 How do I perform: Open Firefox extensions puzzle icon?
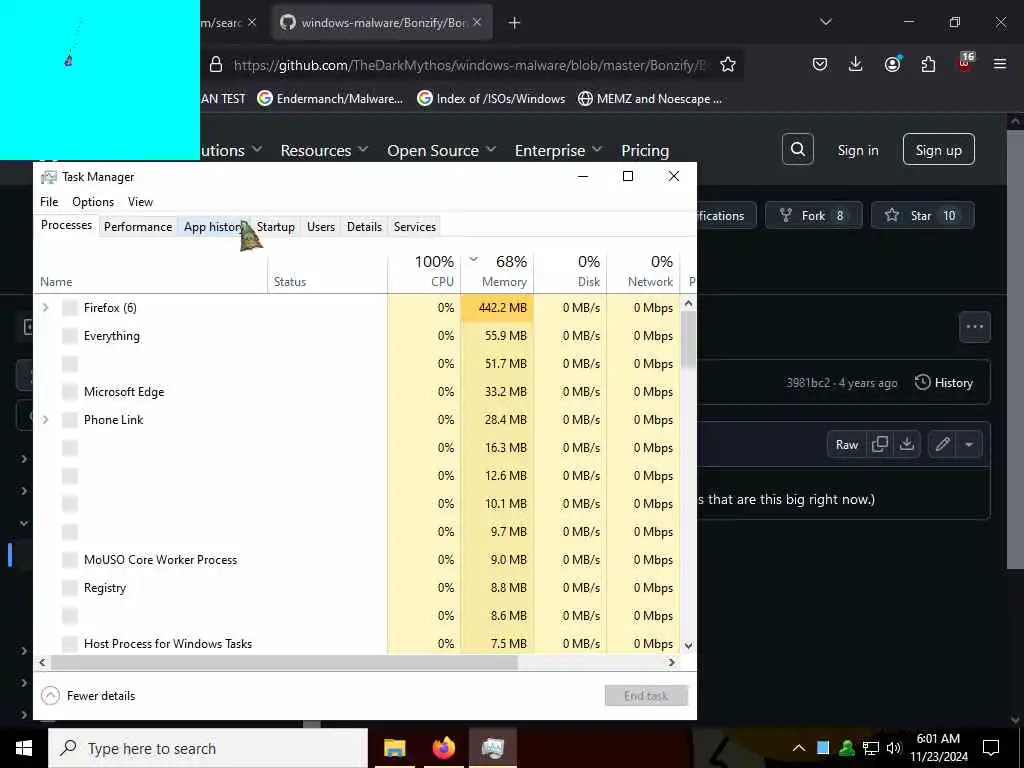pyautogui.click(x=928, y=64)
